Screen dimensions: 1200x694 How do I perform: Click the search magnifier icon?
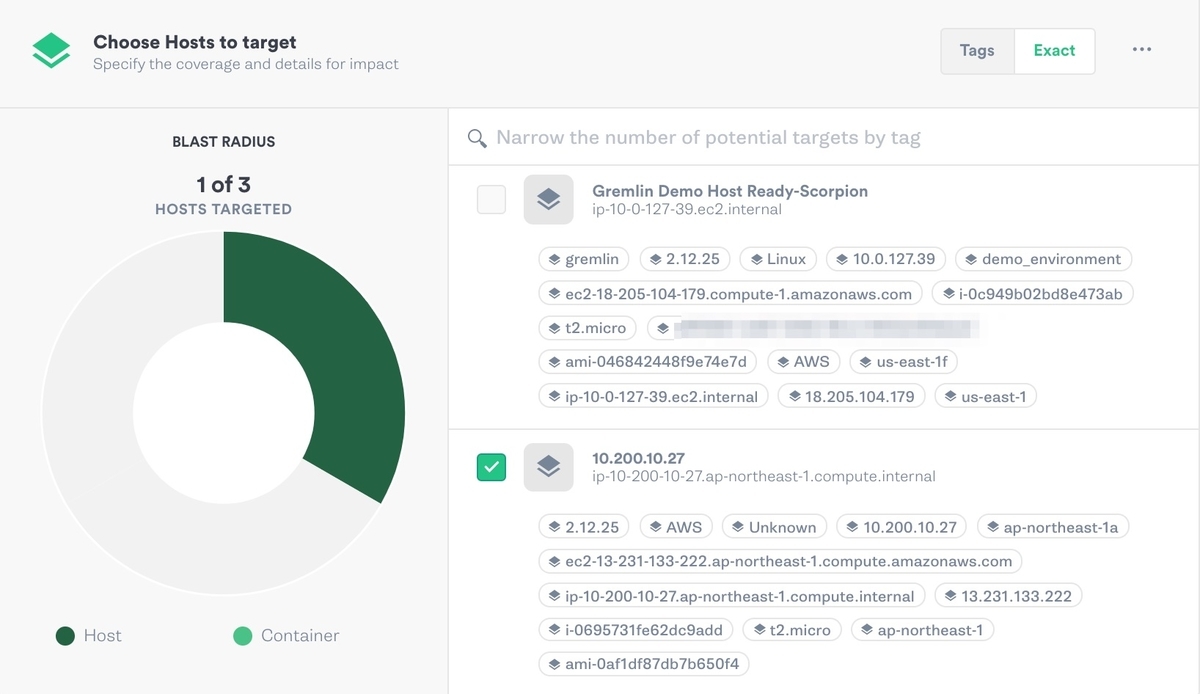477,137
